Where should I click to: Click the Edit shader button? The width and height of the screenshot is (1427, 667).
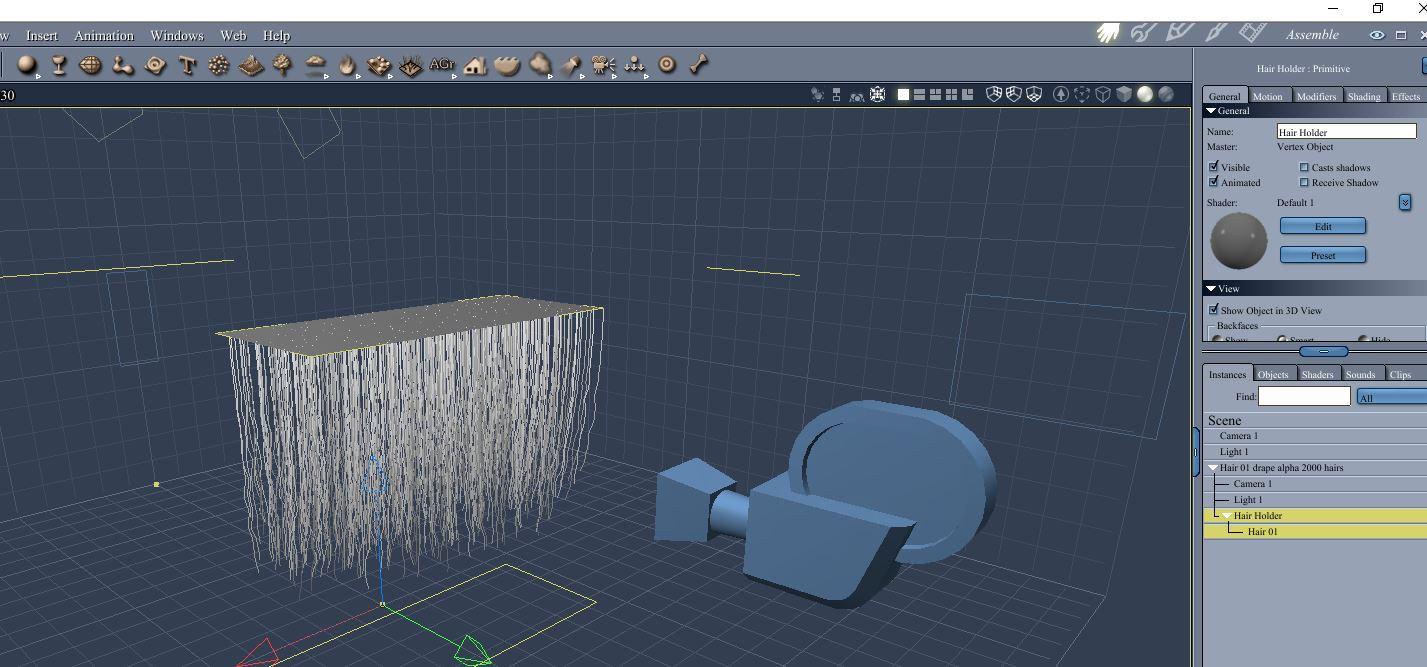pyautogui.click(x=1322, y=226)
